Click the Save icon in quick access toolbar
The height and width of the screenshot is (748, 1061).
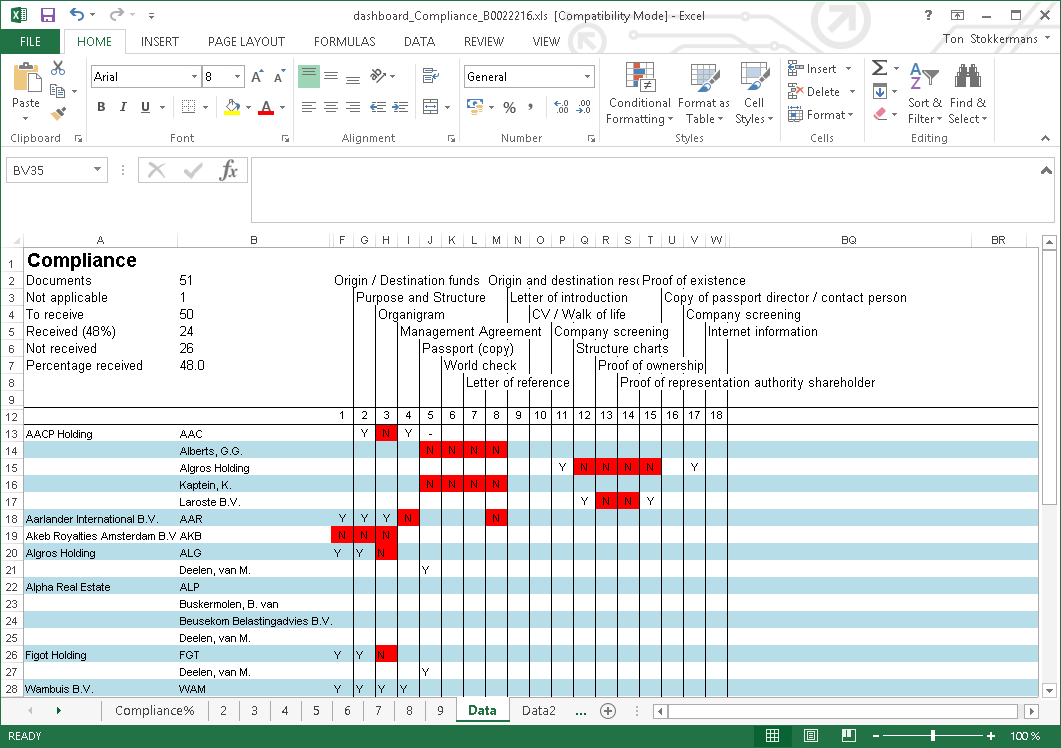[x=47, y=15]
